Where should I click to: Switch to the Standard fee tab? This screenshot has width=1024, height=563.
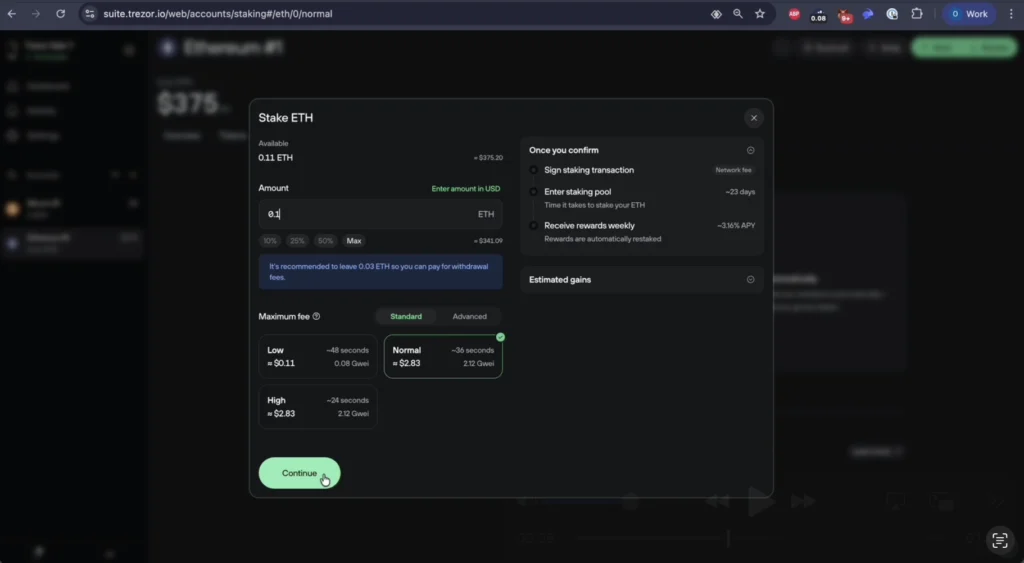point(406,317)
